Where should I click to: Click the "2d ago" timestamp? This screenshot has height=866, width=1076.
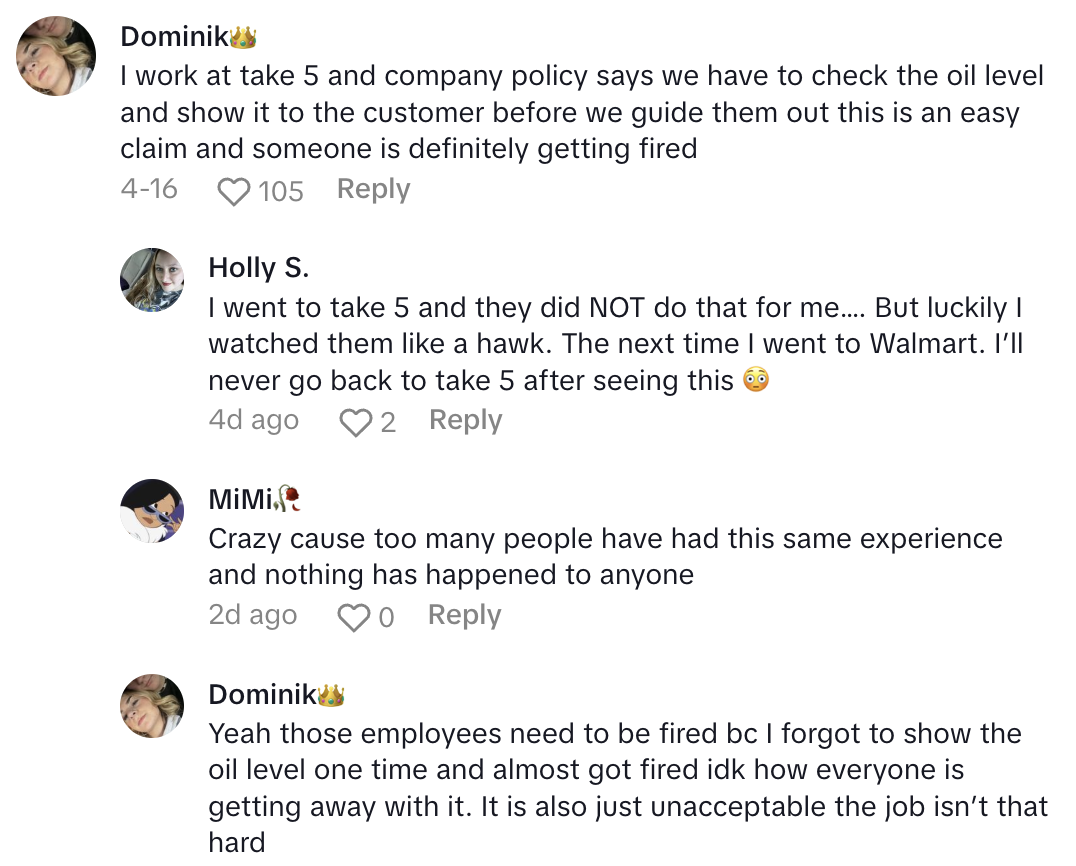pos(252,616)
